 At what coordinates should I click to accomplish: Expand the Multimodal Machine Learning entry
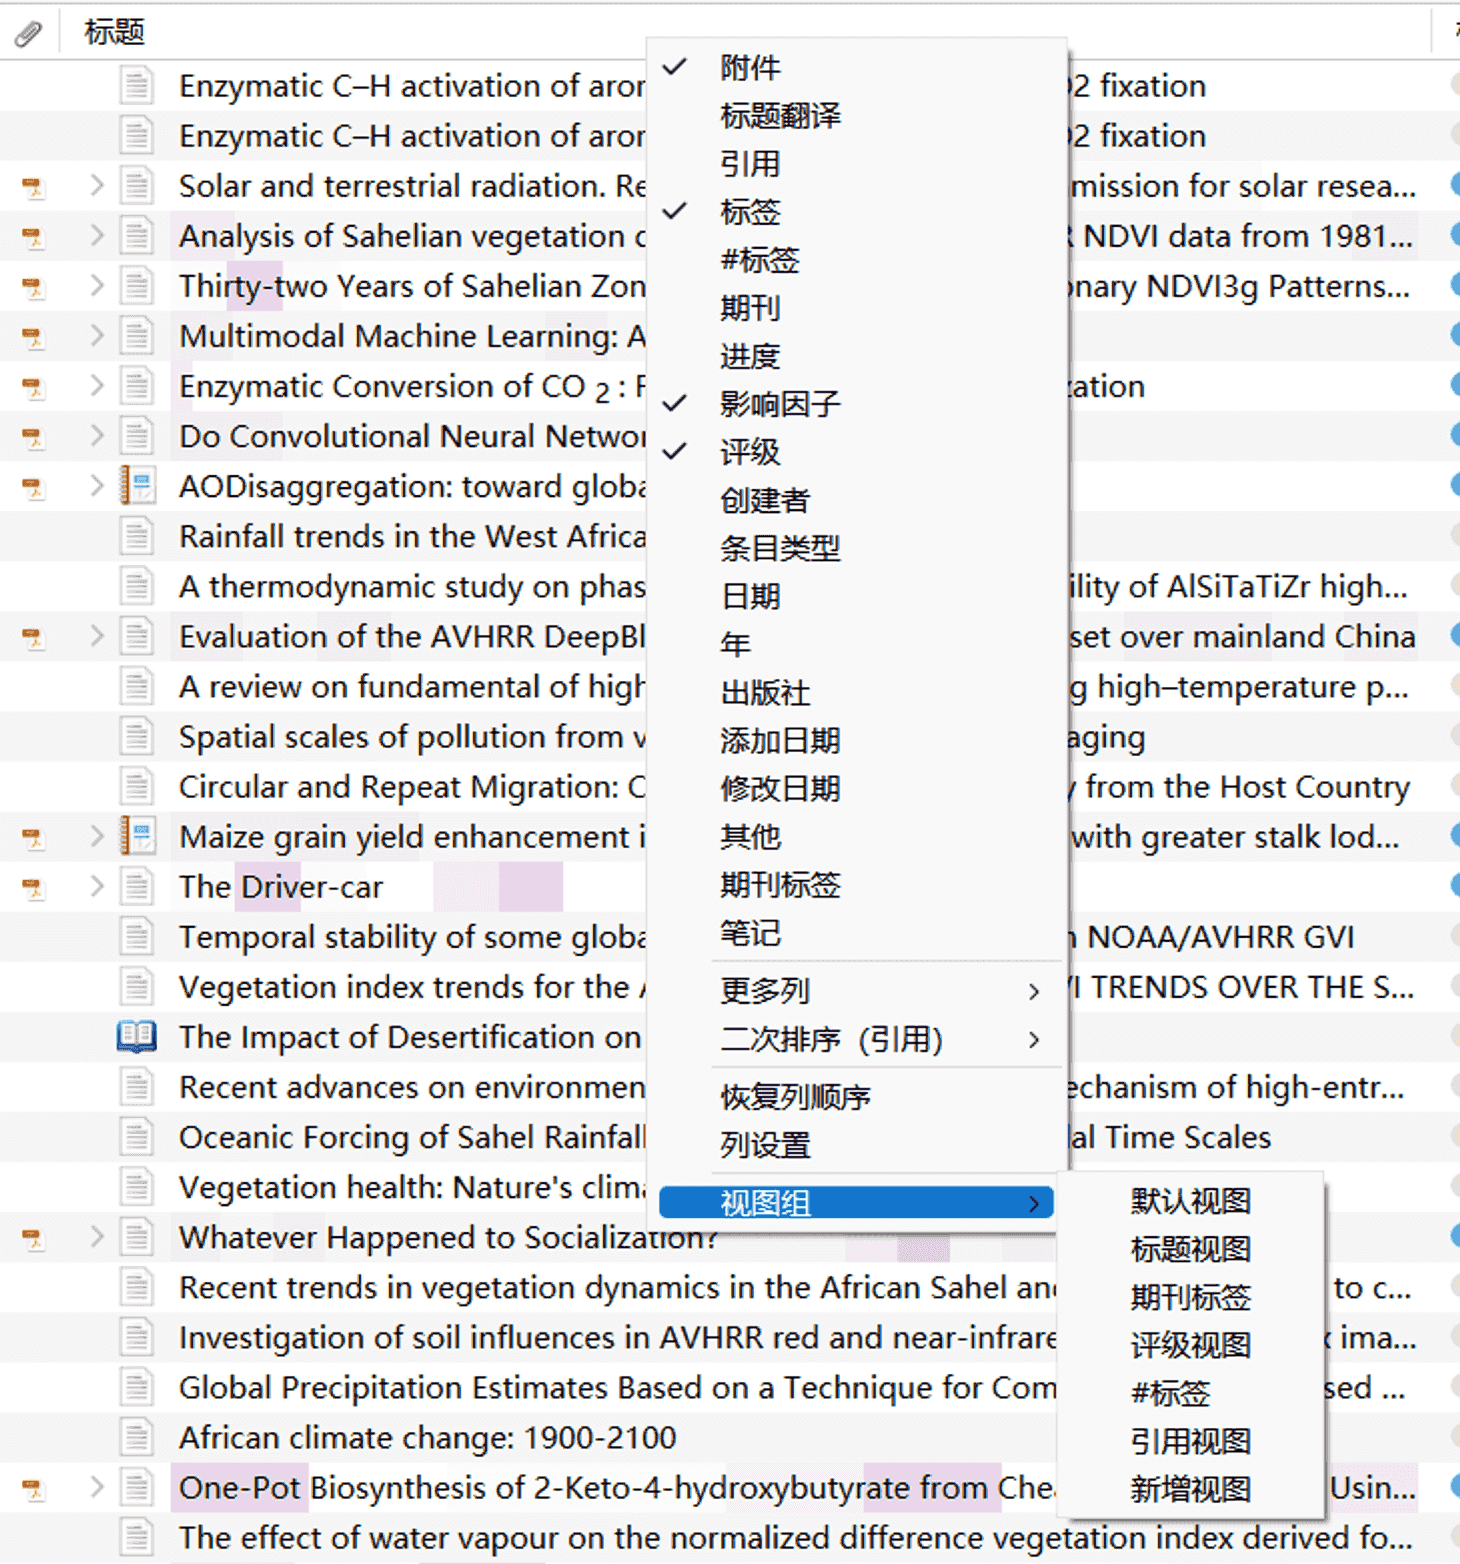coord(97,336)
